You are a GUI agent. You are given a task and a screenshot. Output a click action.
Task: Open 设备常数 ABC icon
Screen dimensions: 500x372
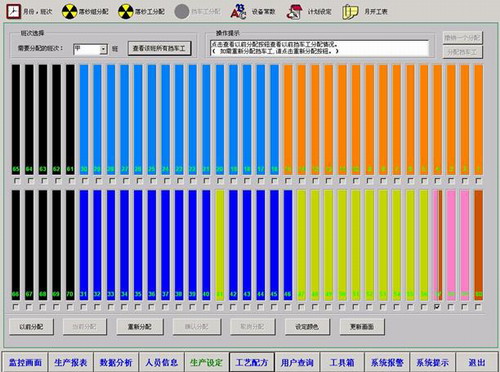click(x=238, y=11)
